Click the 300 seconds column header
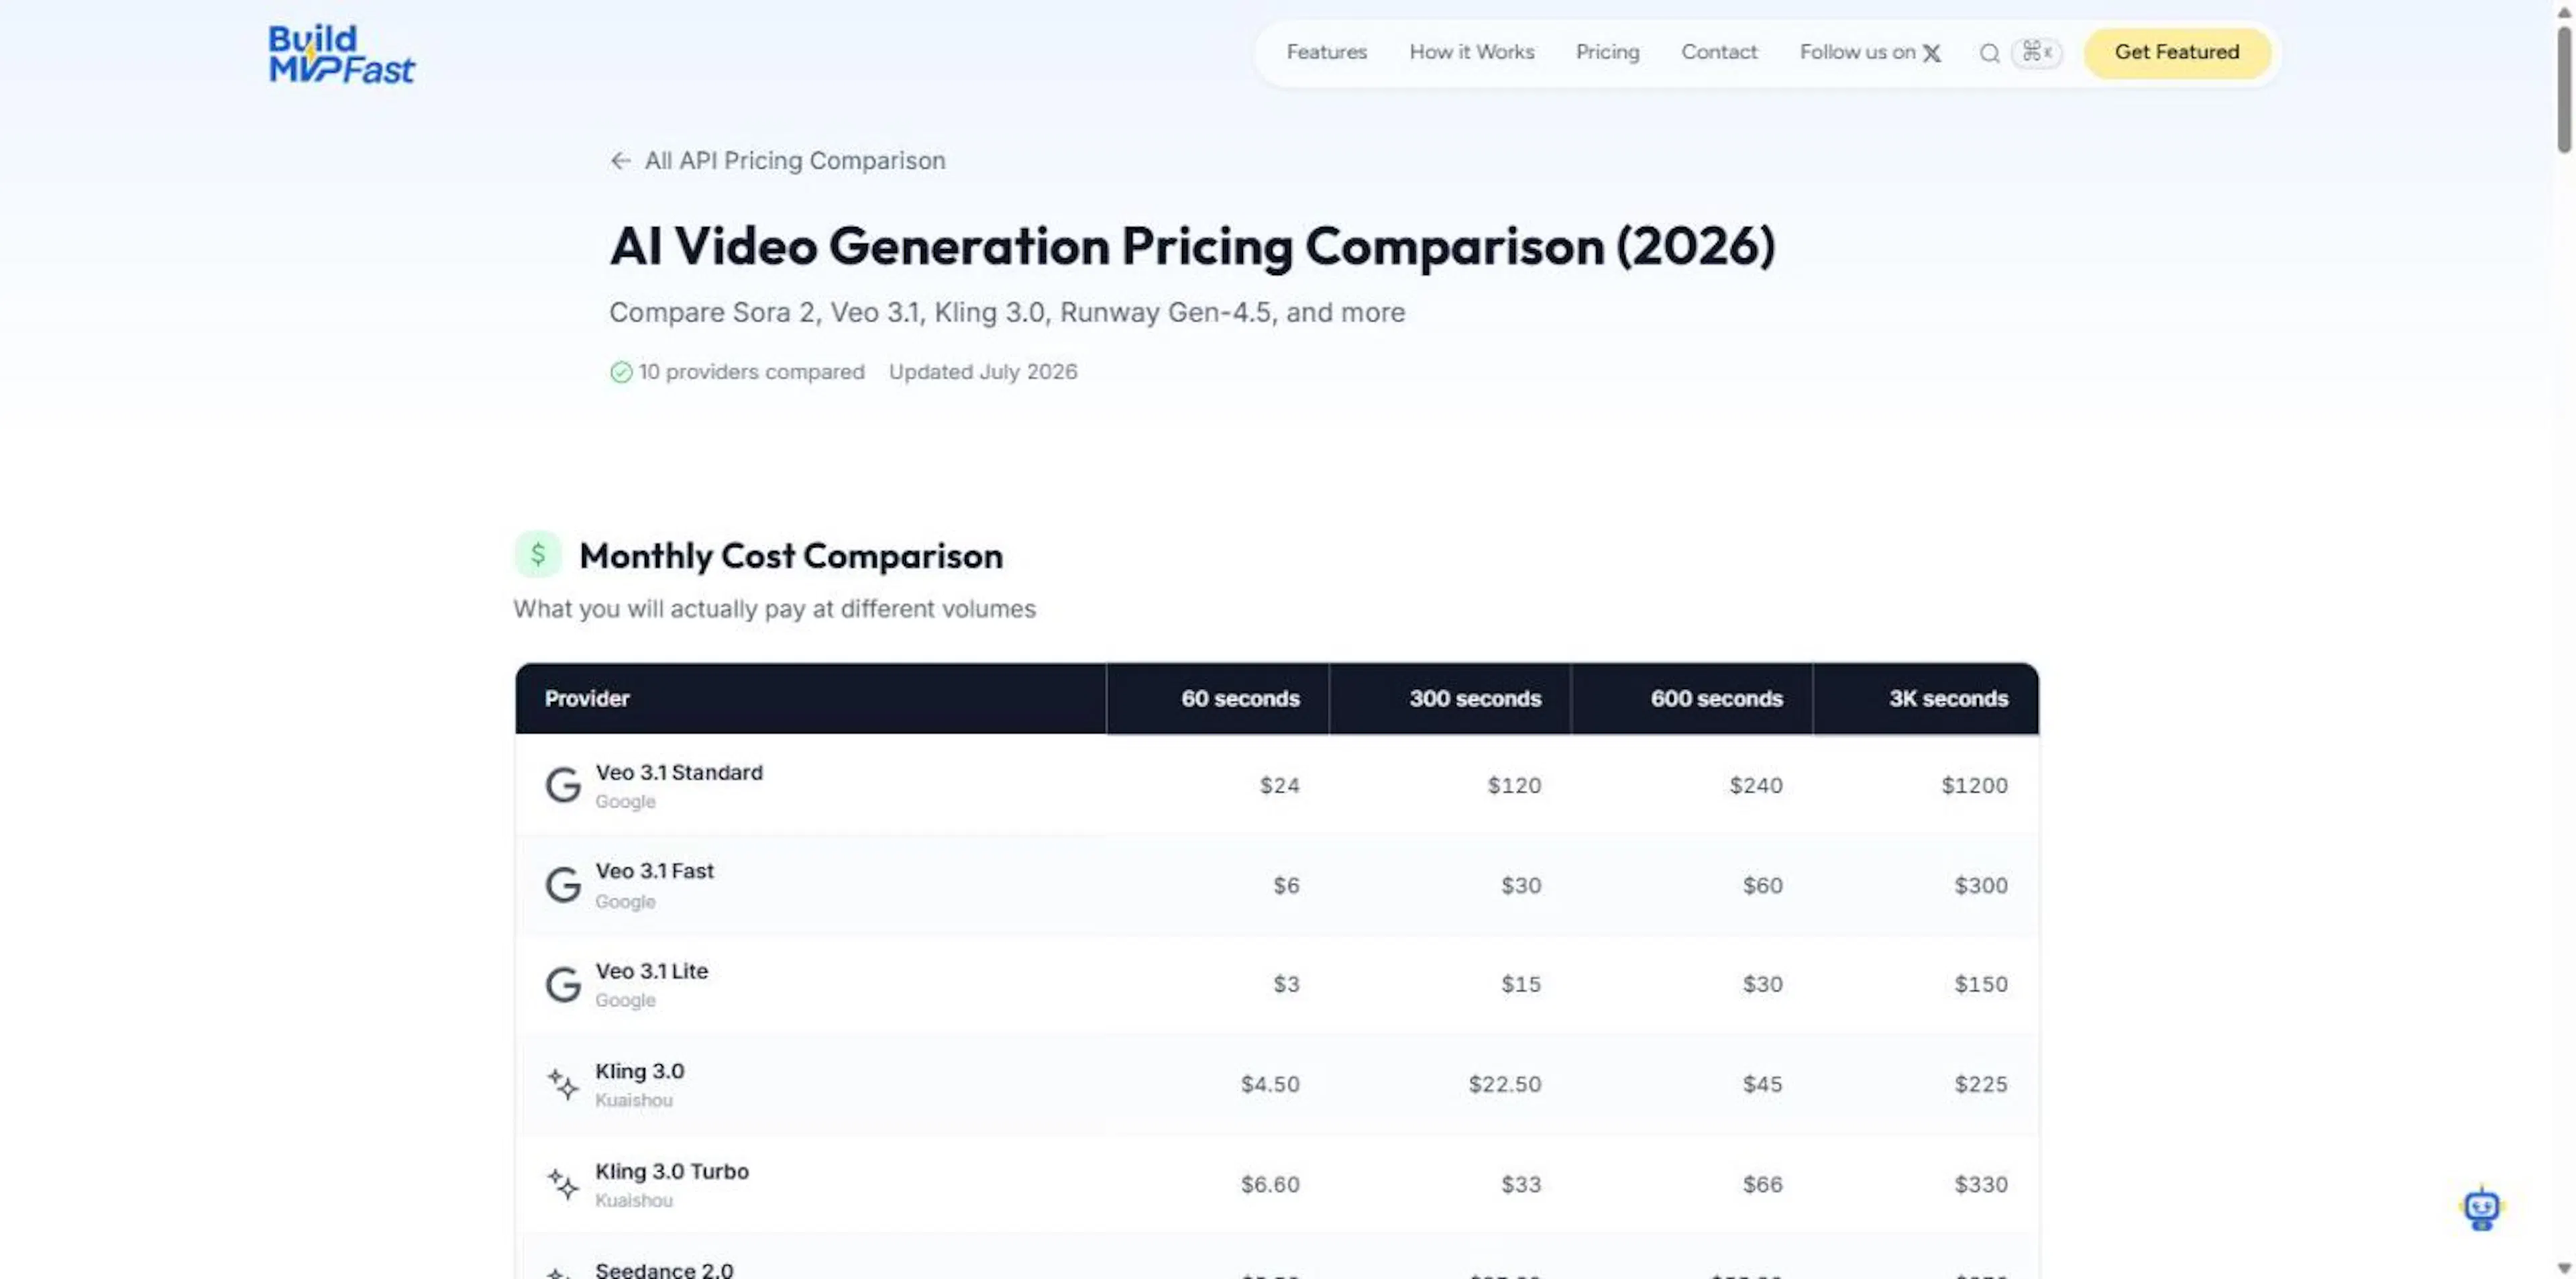 click(1449, 698)
